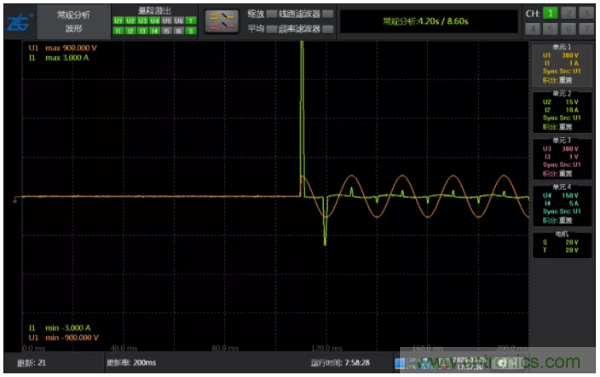Viewport: 600px width, 377px height.
Task: Expand the 单元 4 settings panel
Action: [x=562, y=205]
